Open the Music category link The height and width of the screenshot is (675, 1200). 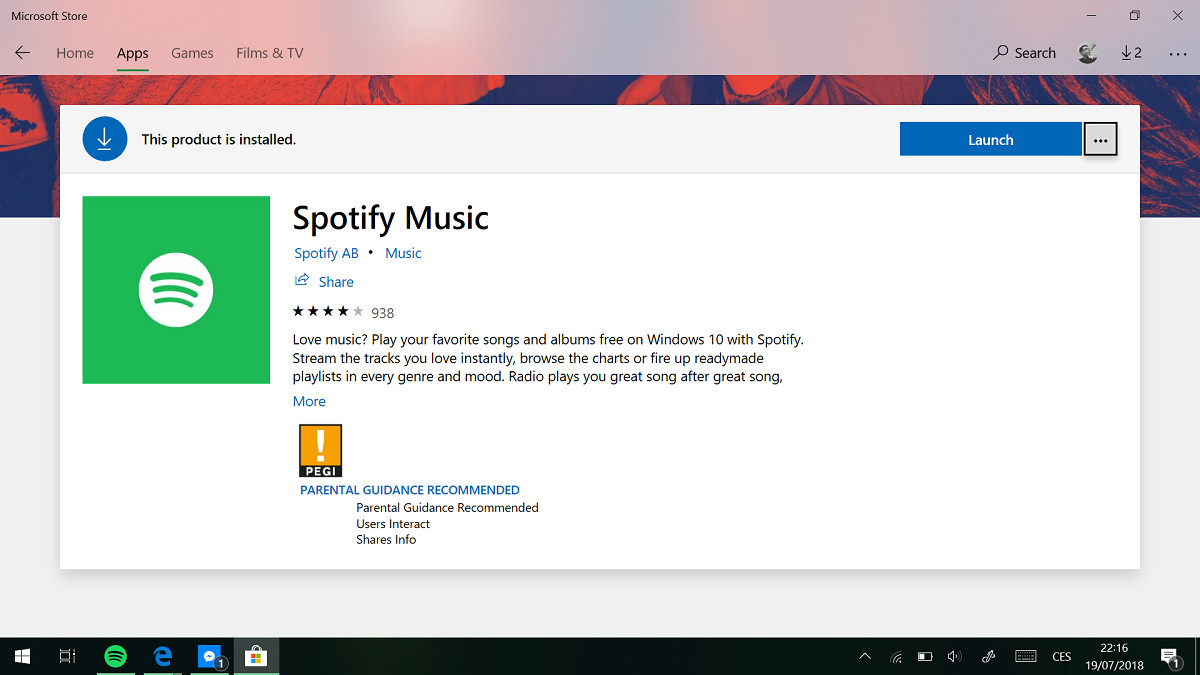point(403,253)
